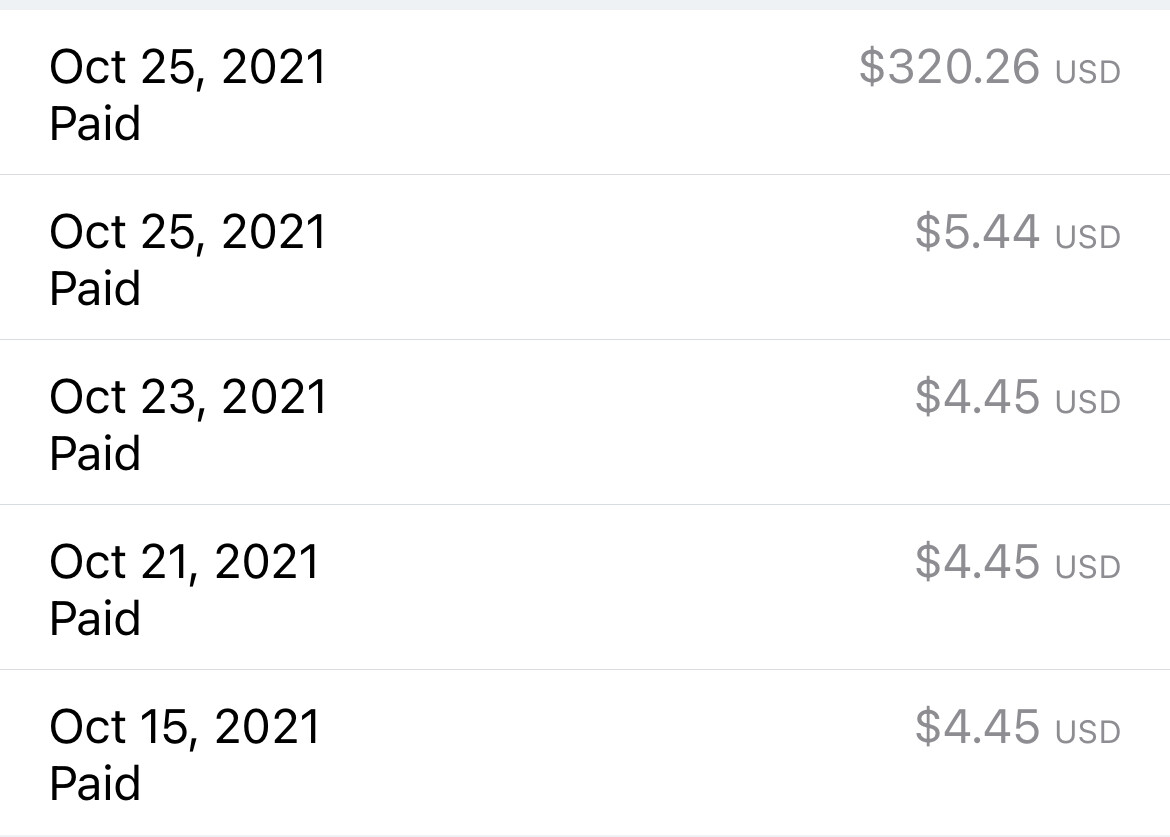
Task: Tap the Oct 25, 2021 date above $5.44 row's Paid status
Action: 187,233
